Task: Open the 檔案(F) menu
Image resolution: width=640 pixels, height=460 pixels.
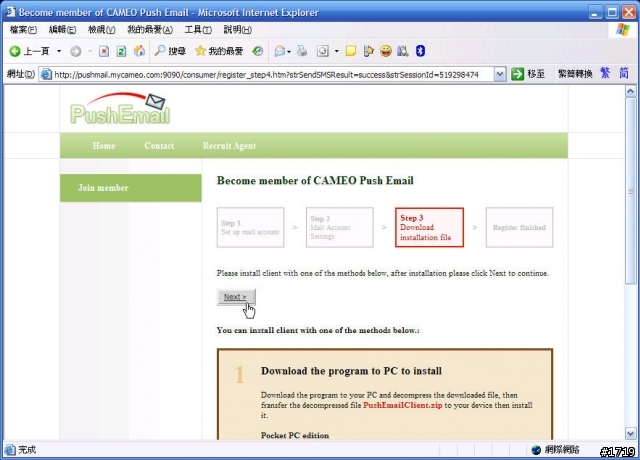Action: click(23, 30)
